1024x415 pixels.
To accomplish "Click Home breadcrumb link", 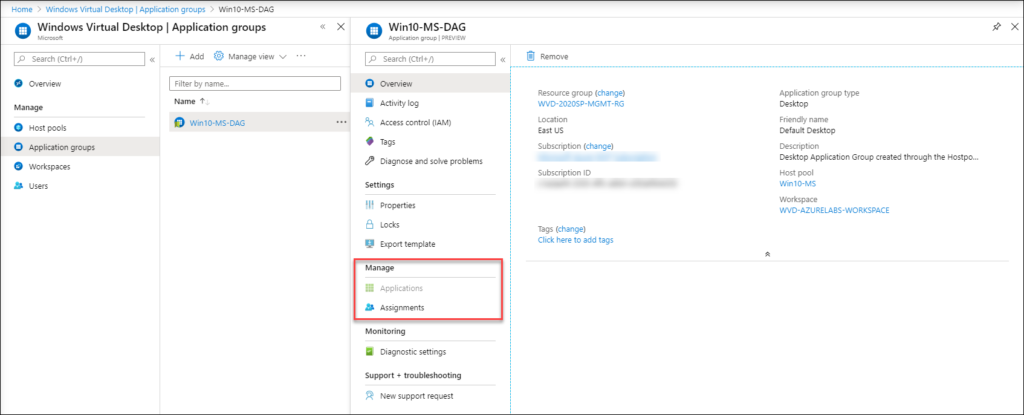I will coord(22,9).
